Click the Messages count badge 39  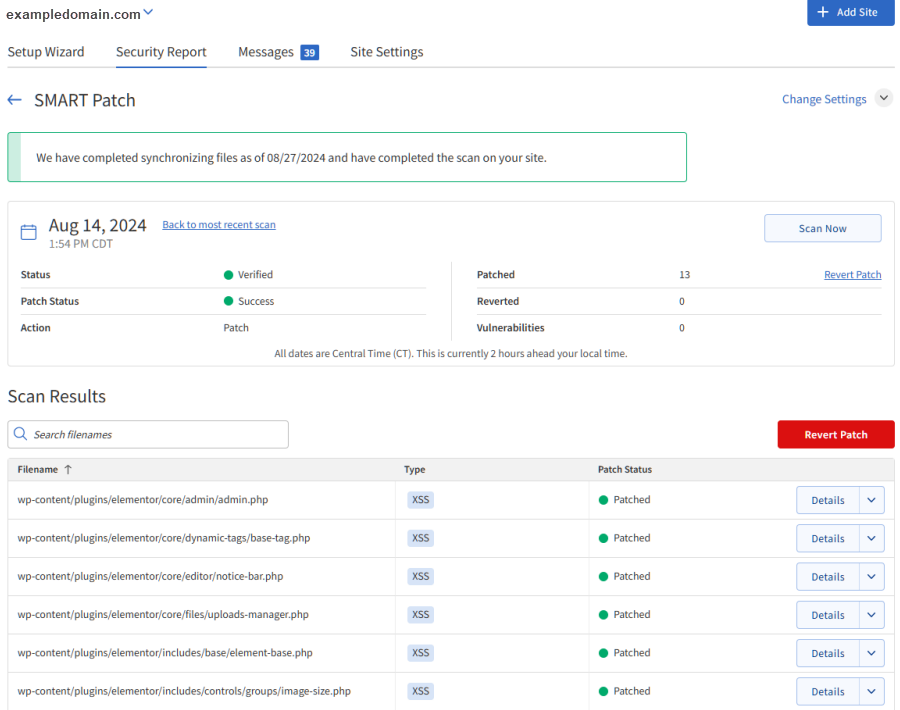(x=309, y=52)
